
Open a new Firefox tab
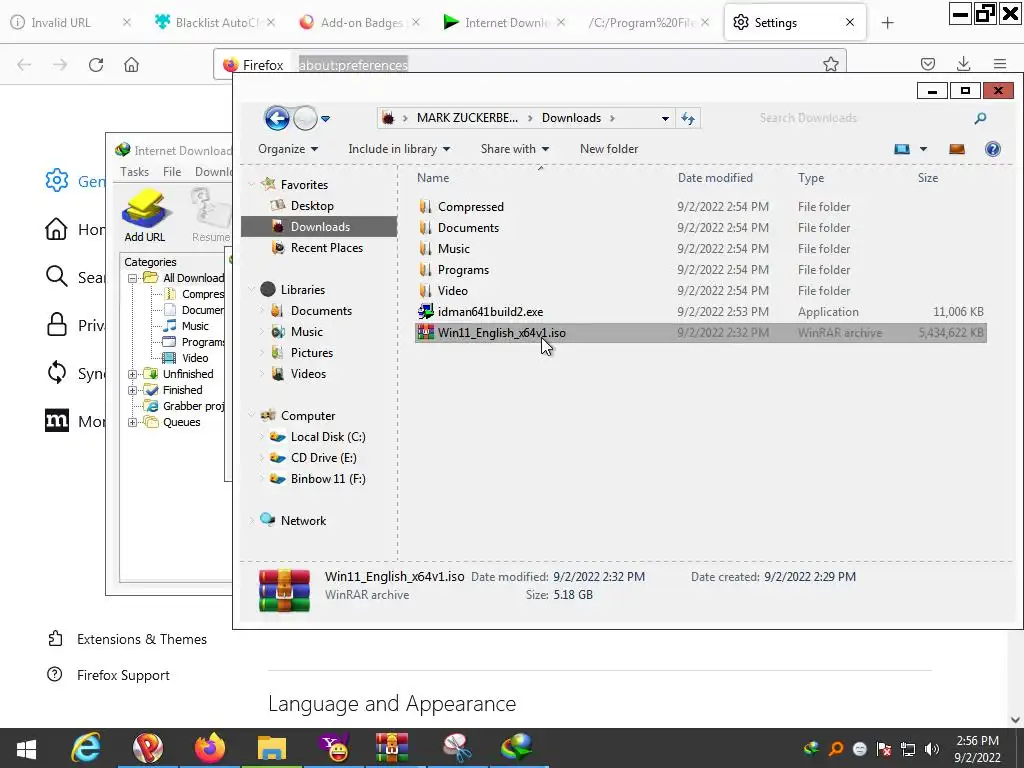pos(887,23)
